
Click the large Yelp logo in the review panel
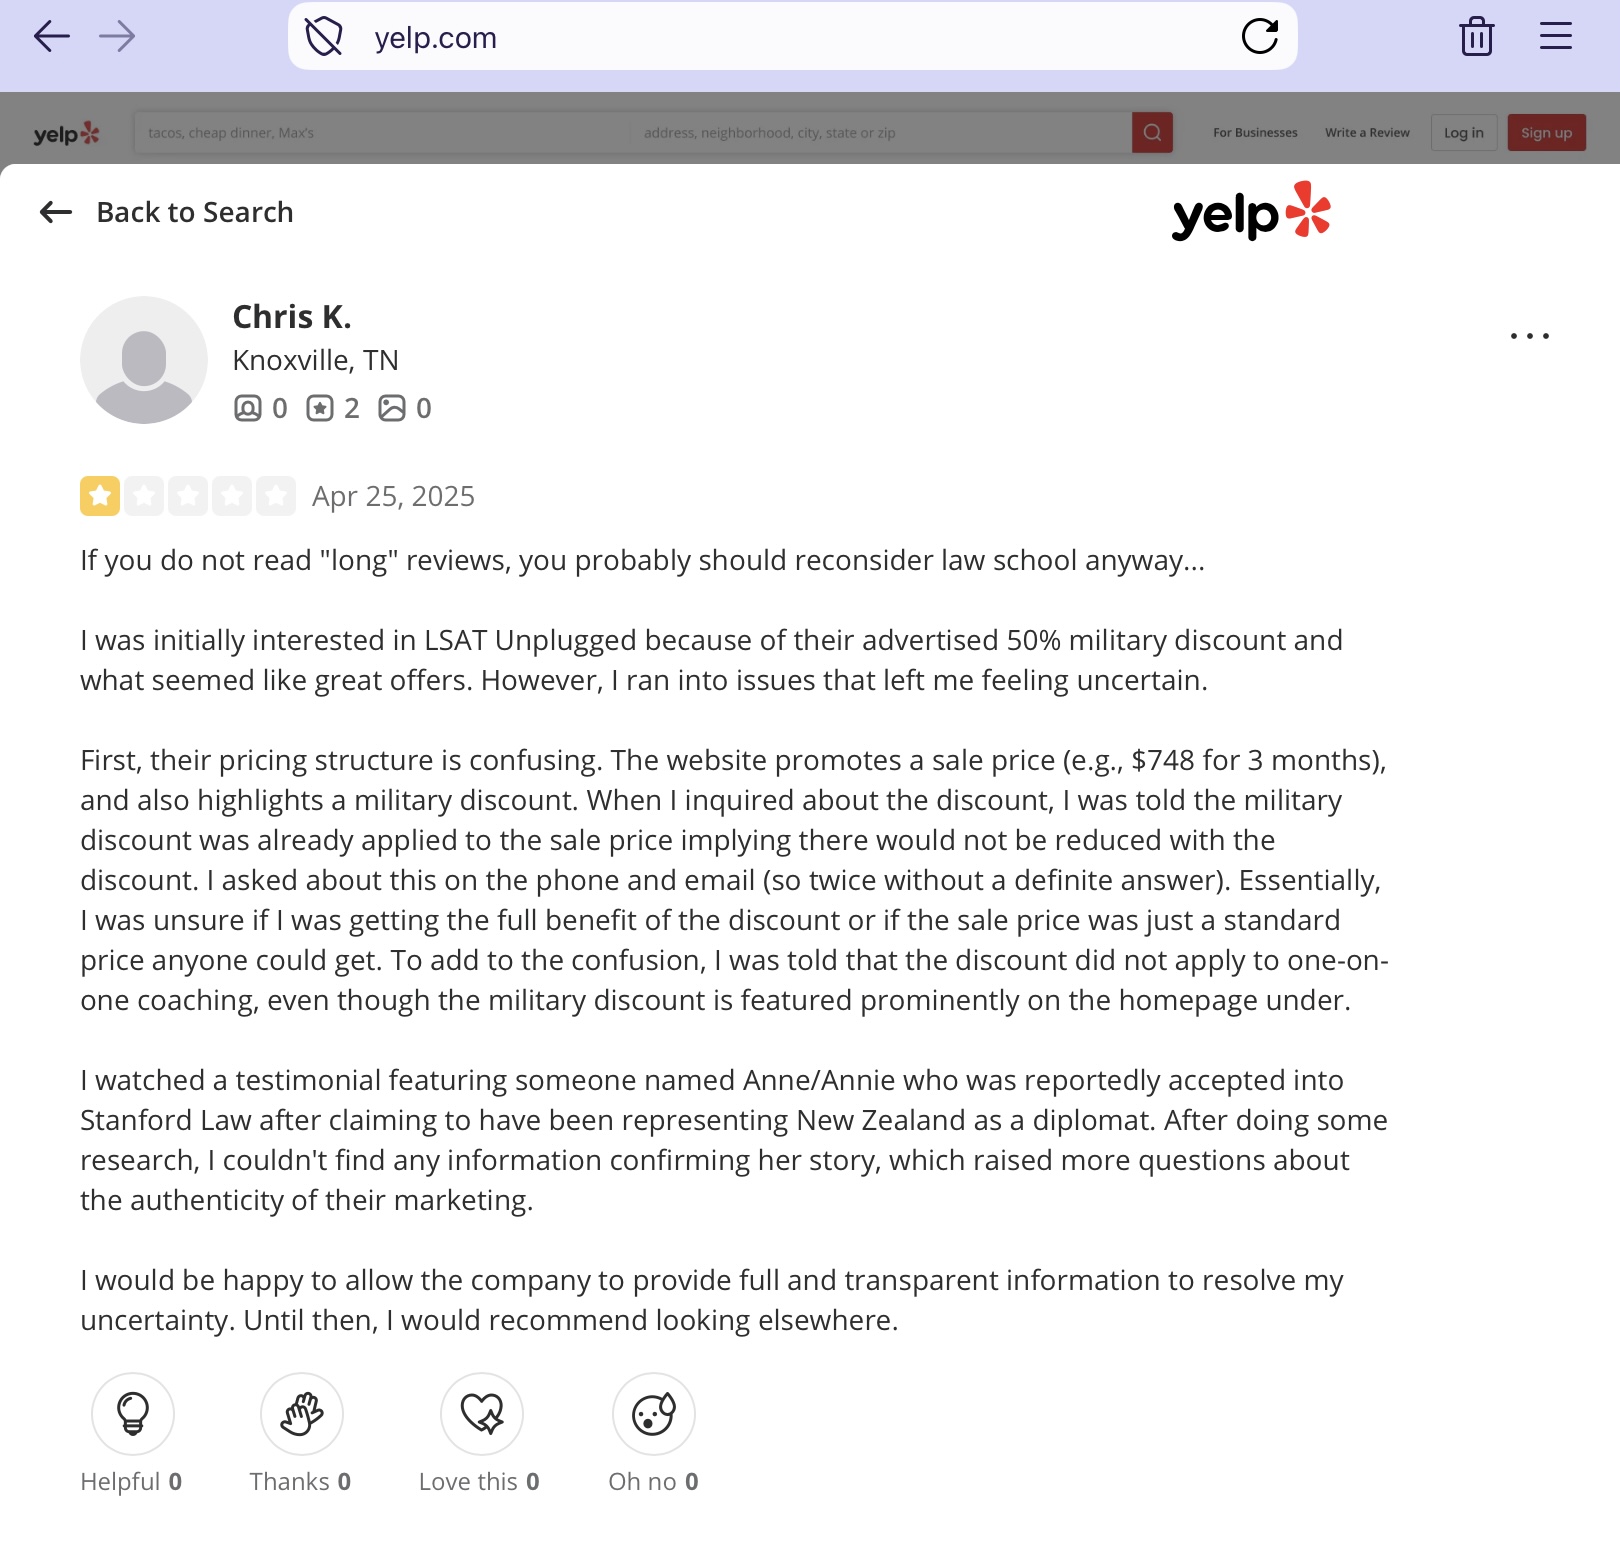point(1251,211)
